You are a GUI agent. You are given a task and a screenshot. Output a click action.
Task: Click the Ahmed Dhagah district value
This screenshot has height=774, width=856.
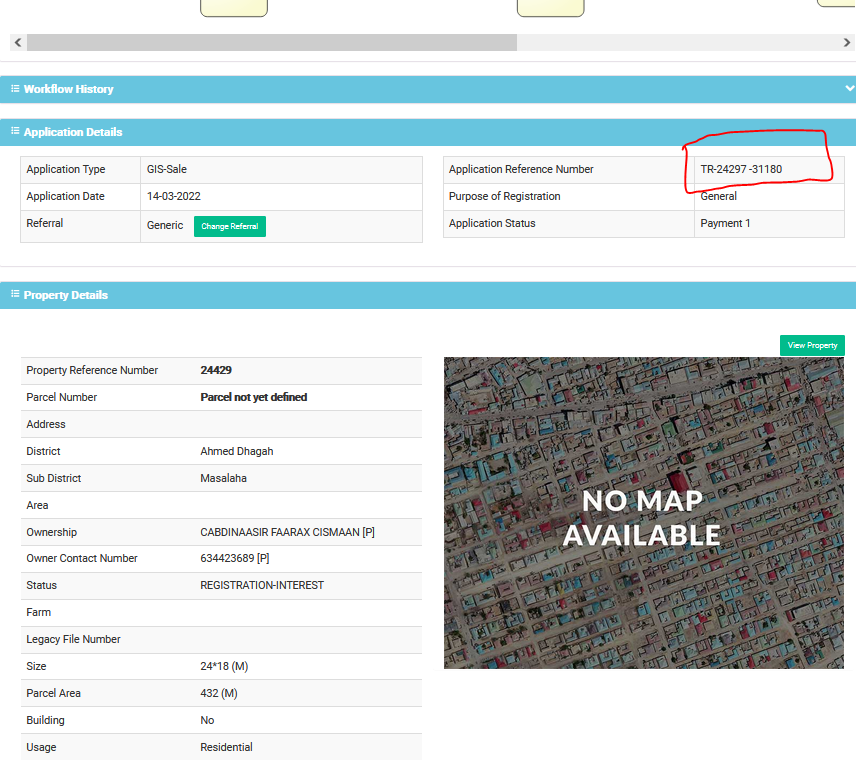[x=237, y=451]
